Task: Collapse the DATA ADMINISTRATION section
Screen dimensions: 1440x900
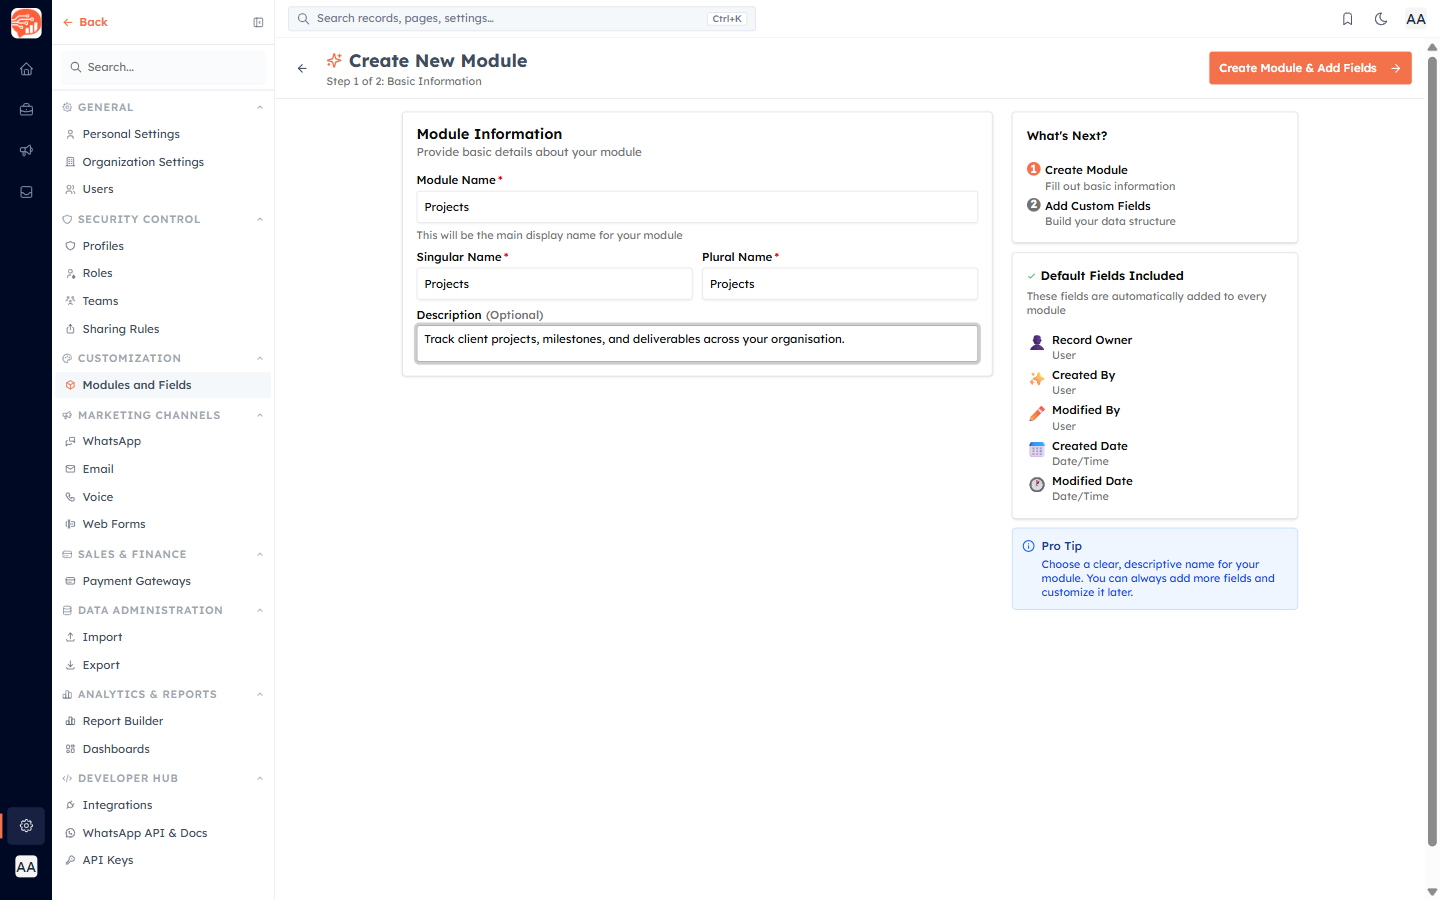Action: click(x=260, y=610)
